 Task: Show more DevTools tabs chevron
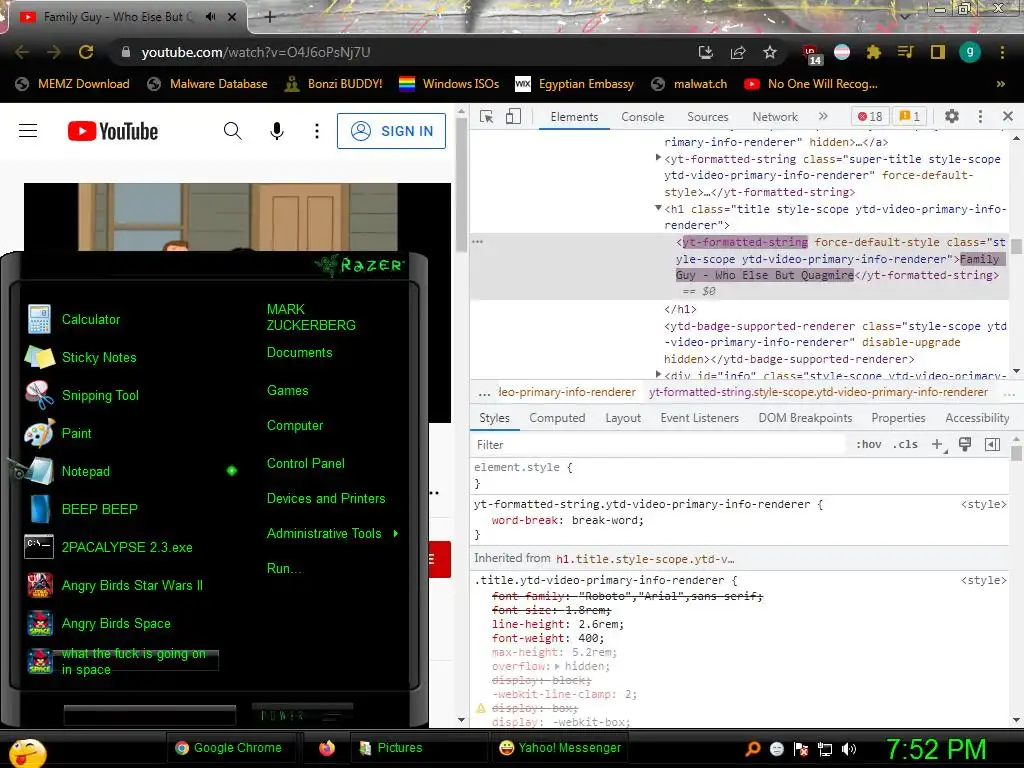tap(823, 116)
